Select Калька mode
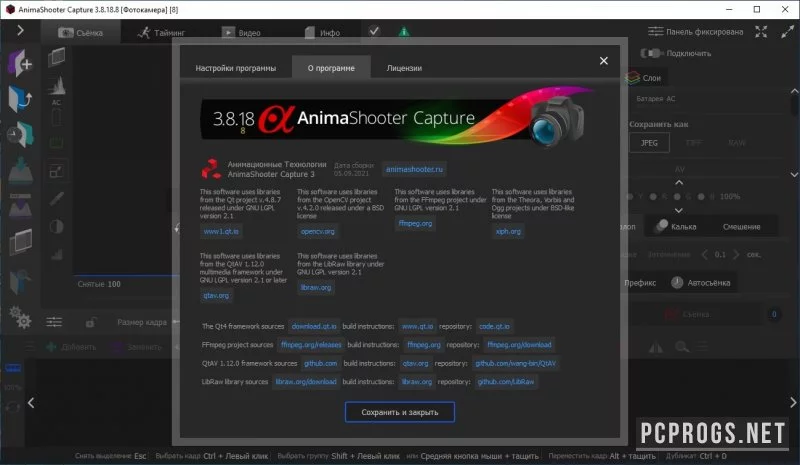Viewport: 800px width, 465px height. click(x=676, y=226)
